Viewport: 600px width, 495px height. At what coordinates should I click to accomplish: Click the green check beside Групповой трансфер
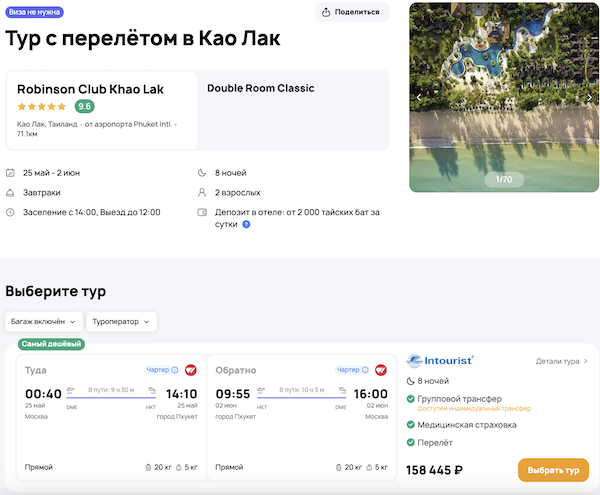pyautogui.click(x=411, y=398)
